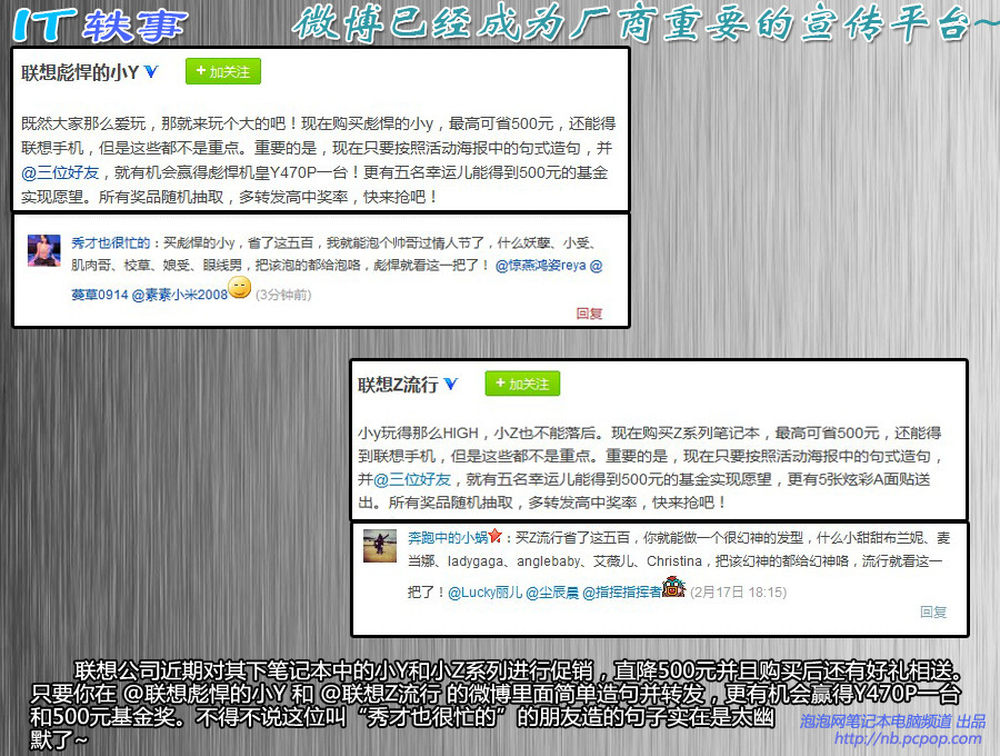Open 秀才也很忙的 commenter profile link
Screen dimensions: 1000x756
pos(110,243)
